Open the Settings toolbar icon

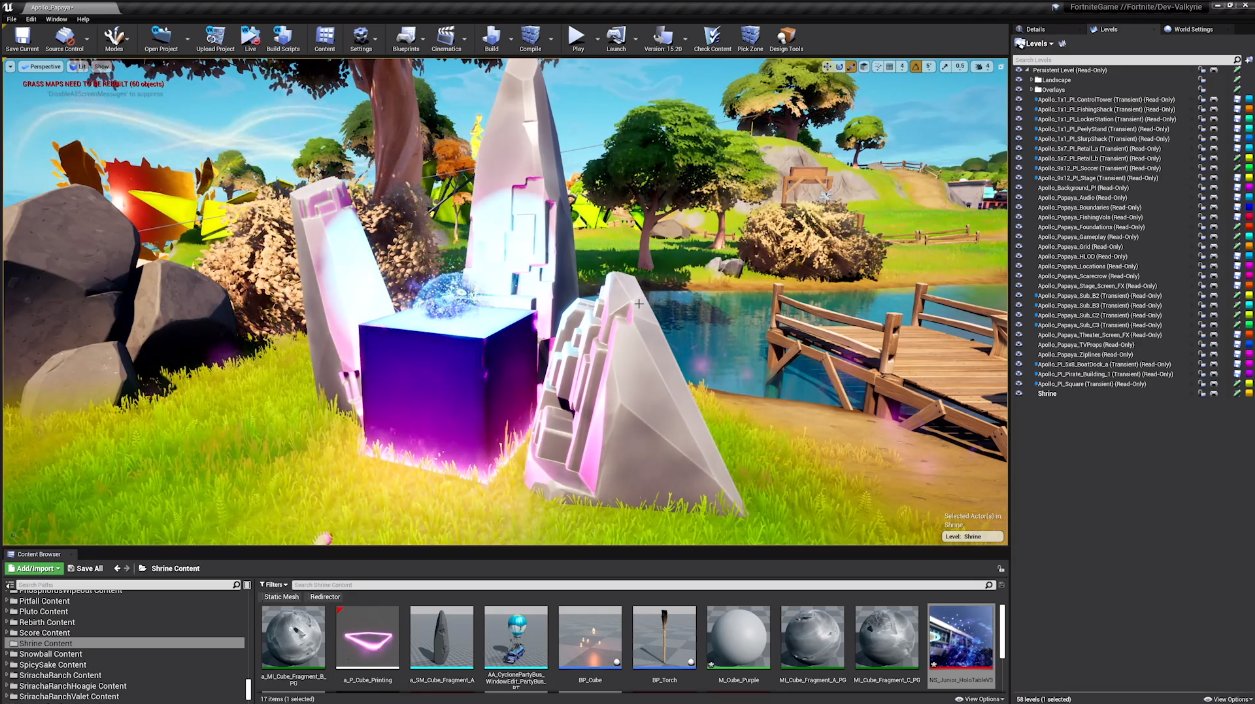(x=361, y=39)
